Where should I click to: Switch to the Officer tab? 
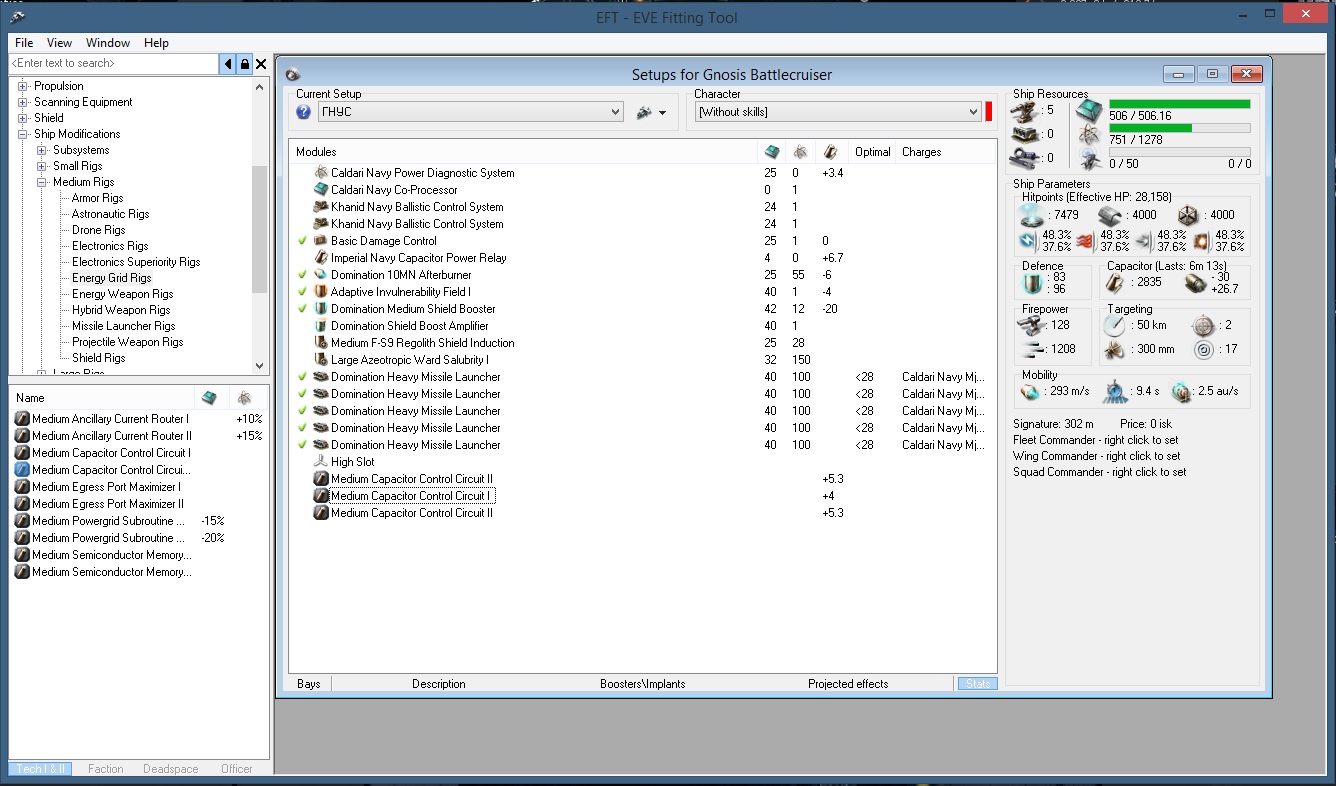[237, 769]
